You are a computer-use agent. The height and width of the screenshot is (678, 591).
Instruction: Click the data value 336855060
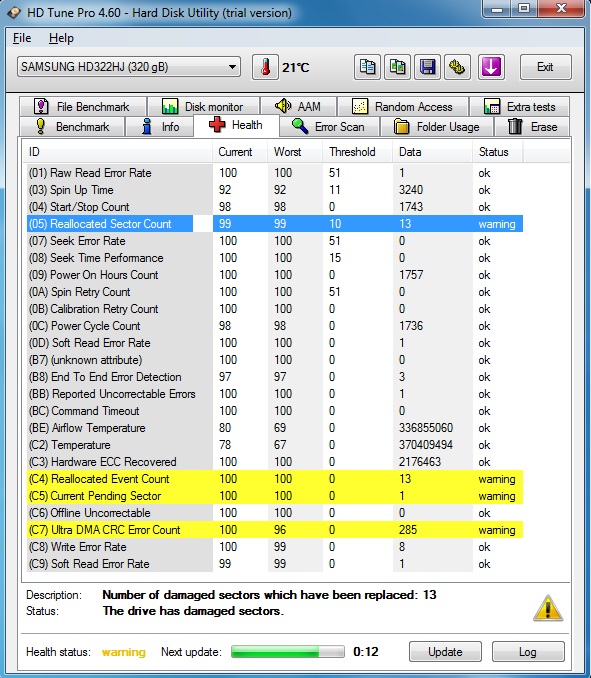click(x=426, y=428)
